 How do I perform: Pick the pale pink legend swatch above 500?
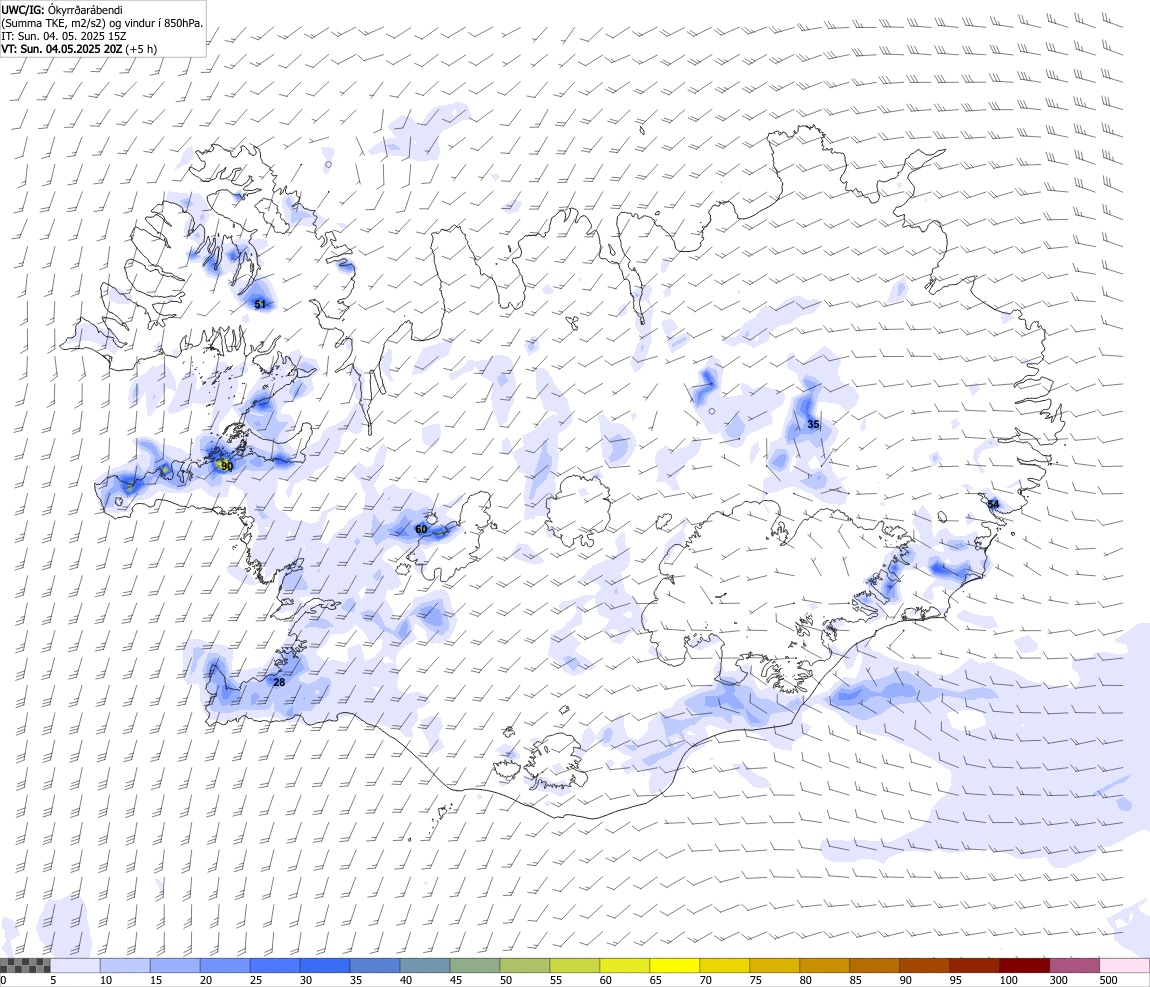pos(1124,965)
